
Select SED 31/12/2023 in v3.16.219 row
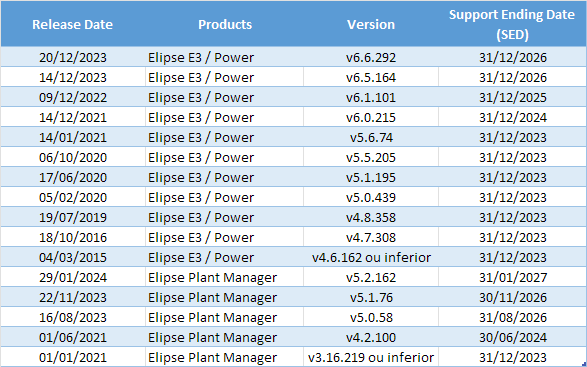[513, 357]
